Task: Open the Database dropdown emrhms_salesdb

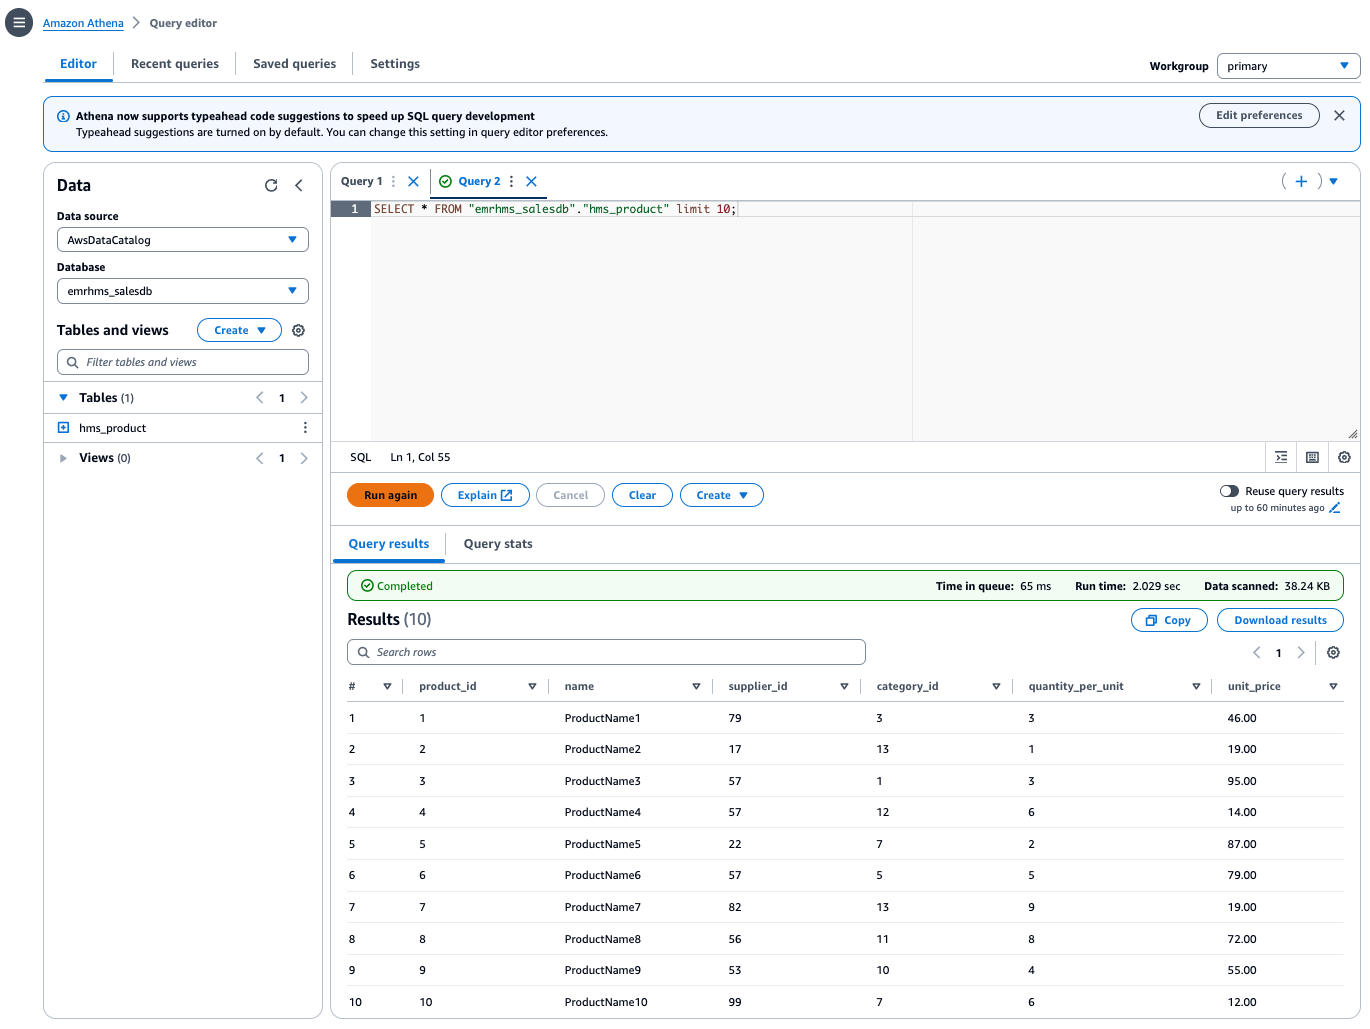Action: tap(182, 291)
